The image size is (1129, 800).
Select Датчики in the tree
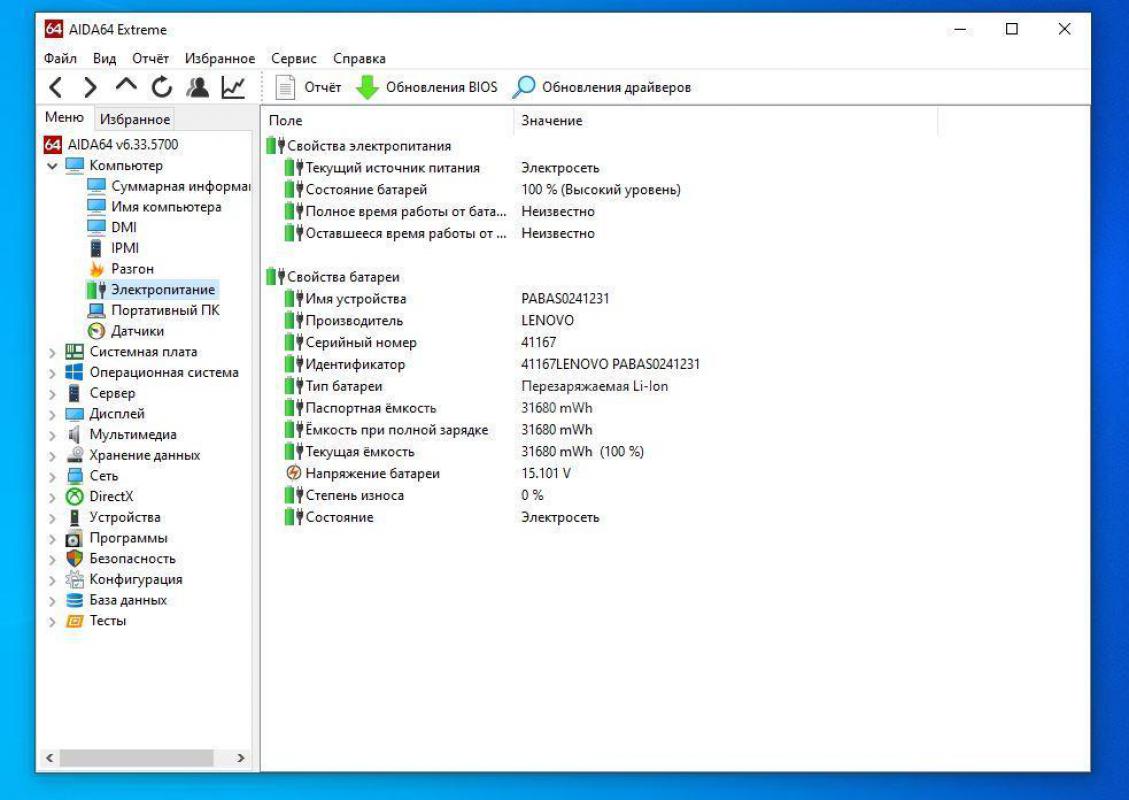point(137,331)
